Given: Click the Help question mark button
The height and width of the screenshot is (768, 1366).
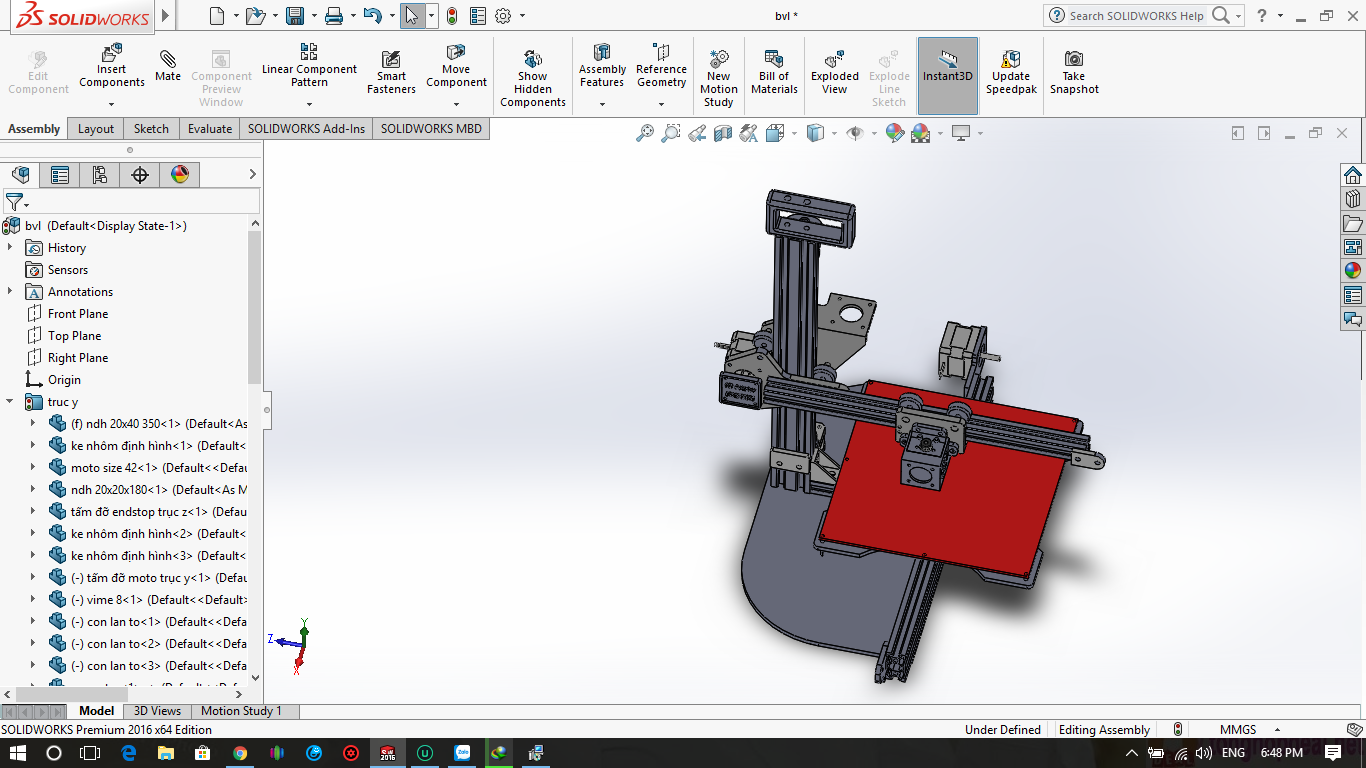Looking at the screenshot, I should 1262,15.
